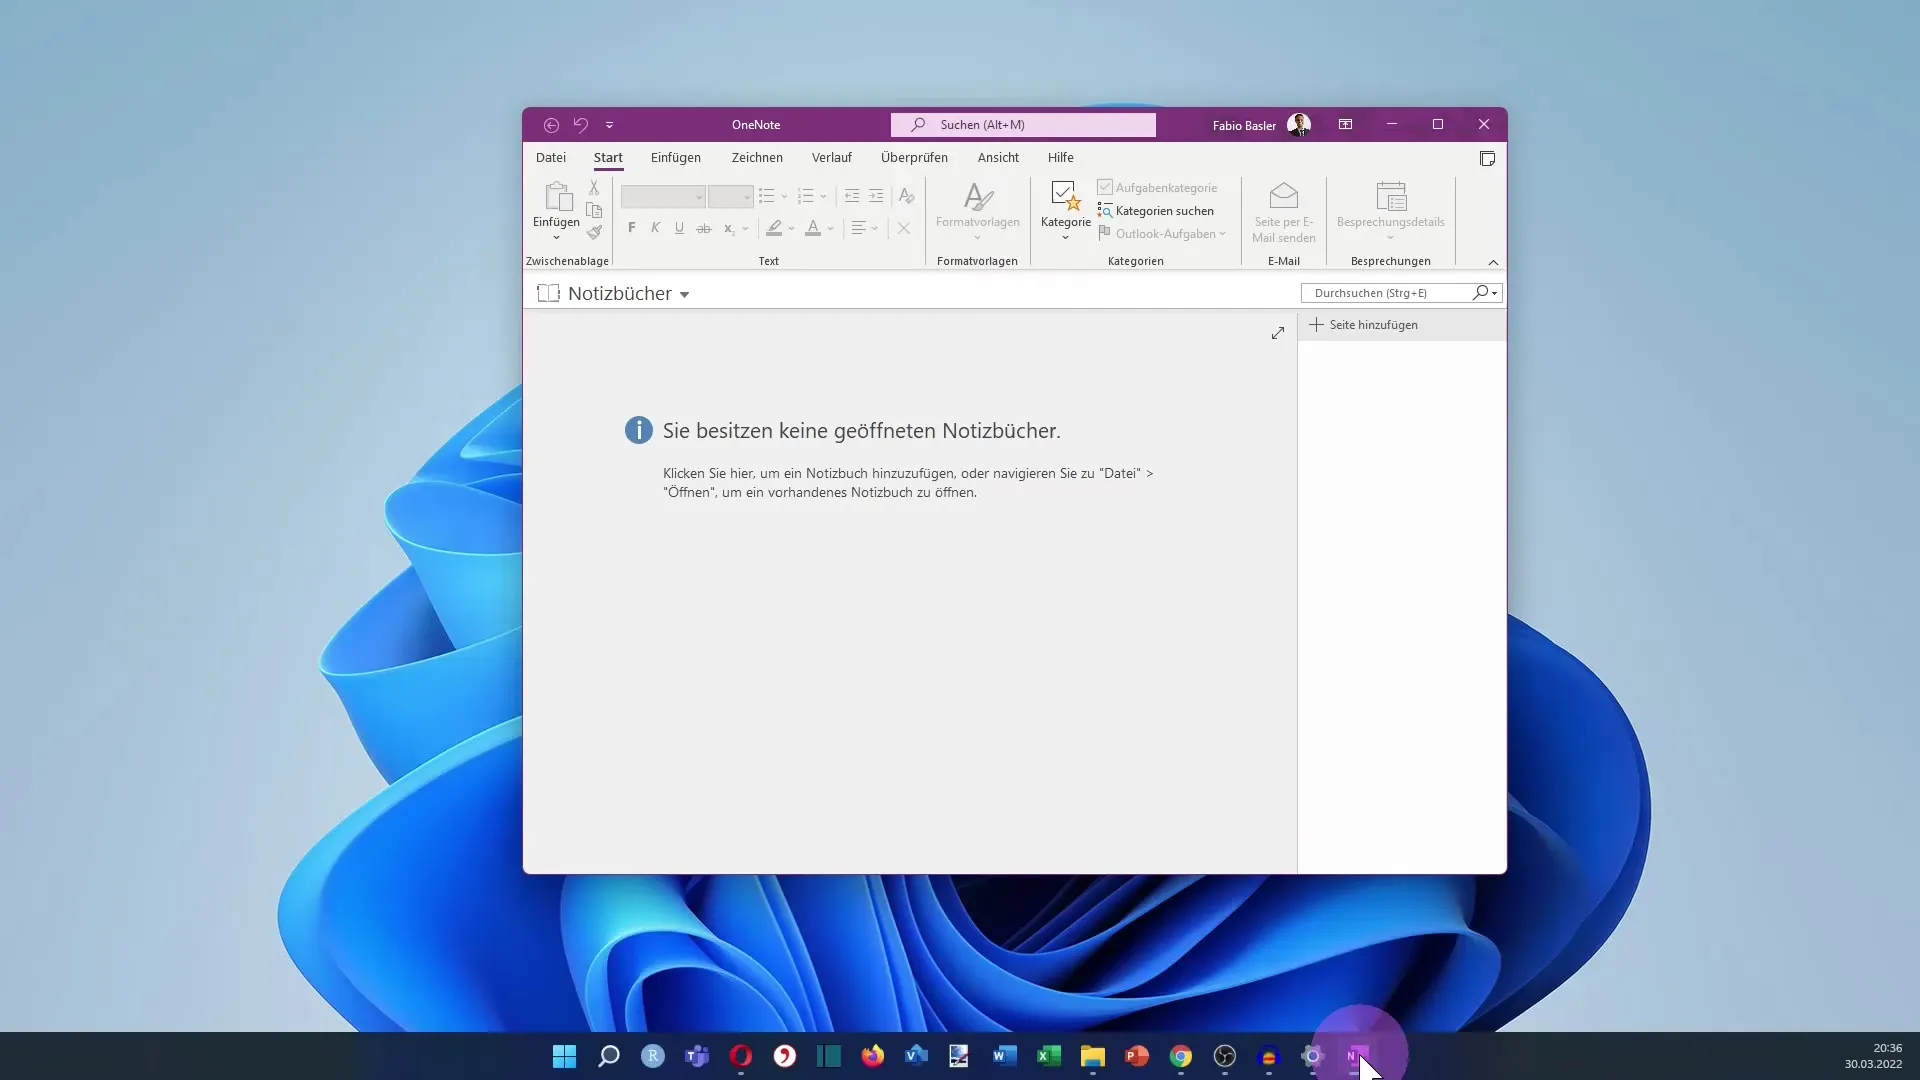Click the clear formatting icon
Viewport: 1920px width, 1080px height.
click(906, 196)
